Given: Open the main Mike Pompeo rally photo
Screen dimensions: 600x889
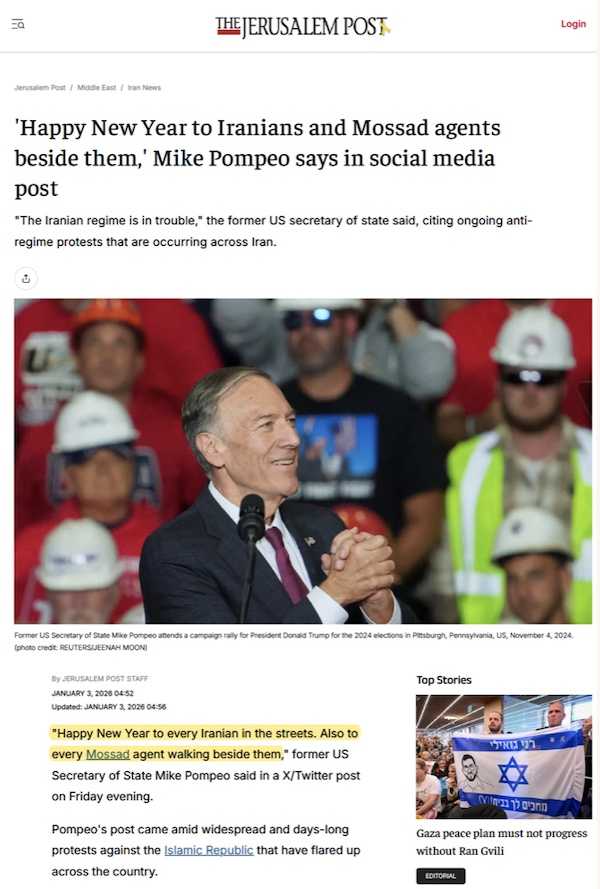Looking at the screenshot, I should [303, 461].
